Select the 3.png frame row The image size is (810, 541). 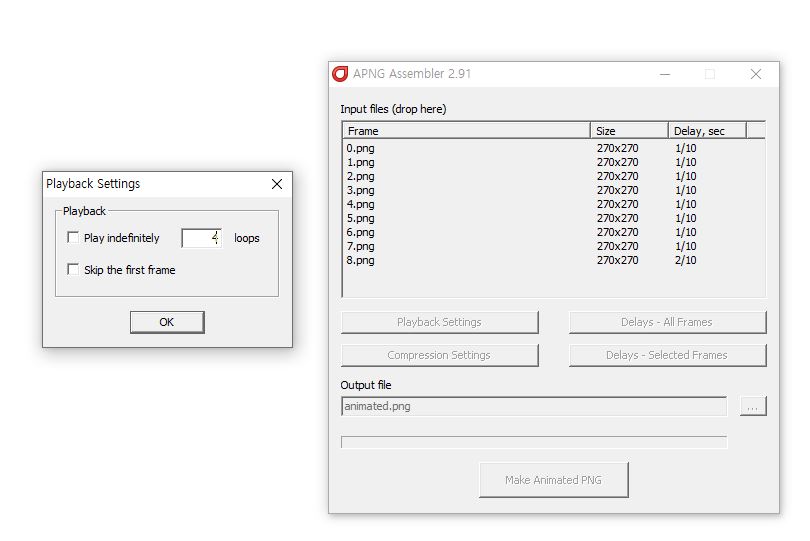pos(554,190)
